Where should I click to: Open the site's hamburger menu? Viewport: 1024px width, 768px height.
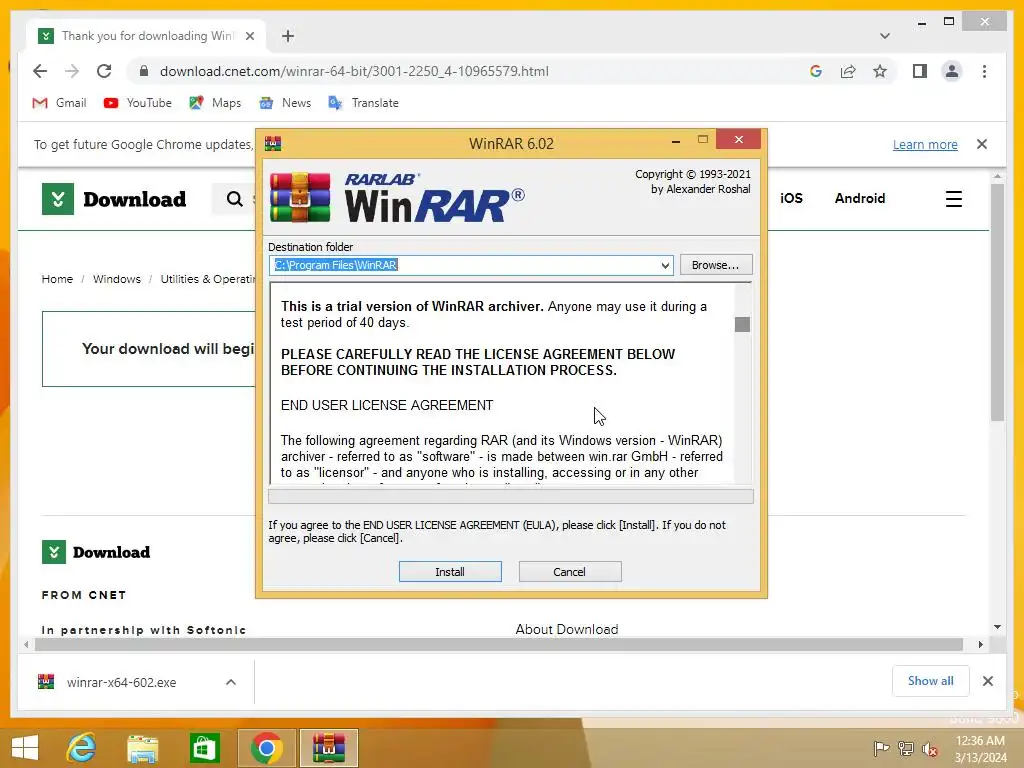coord(953,199)
